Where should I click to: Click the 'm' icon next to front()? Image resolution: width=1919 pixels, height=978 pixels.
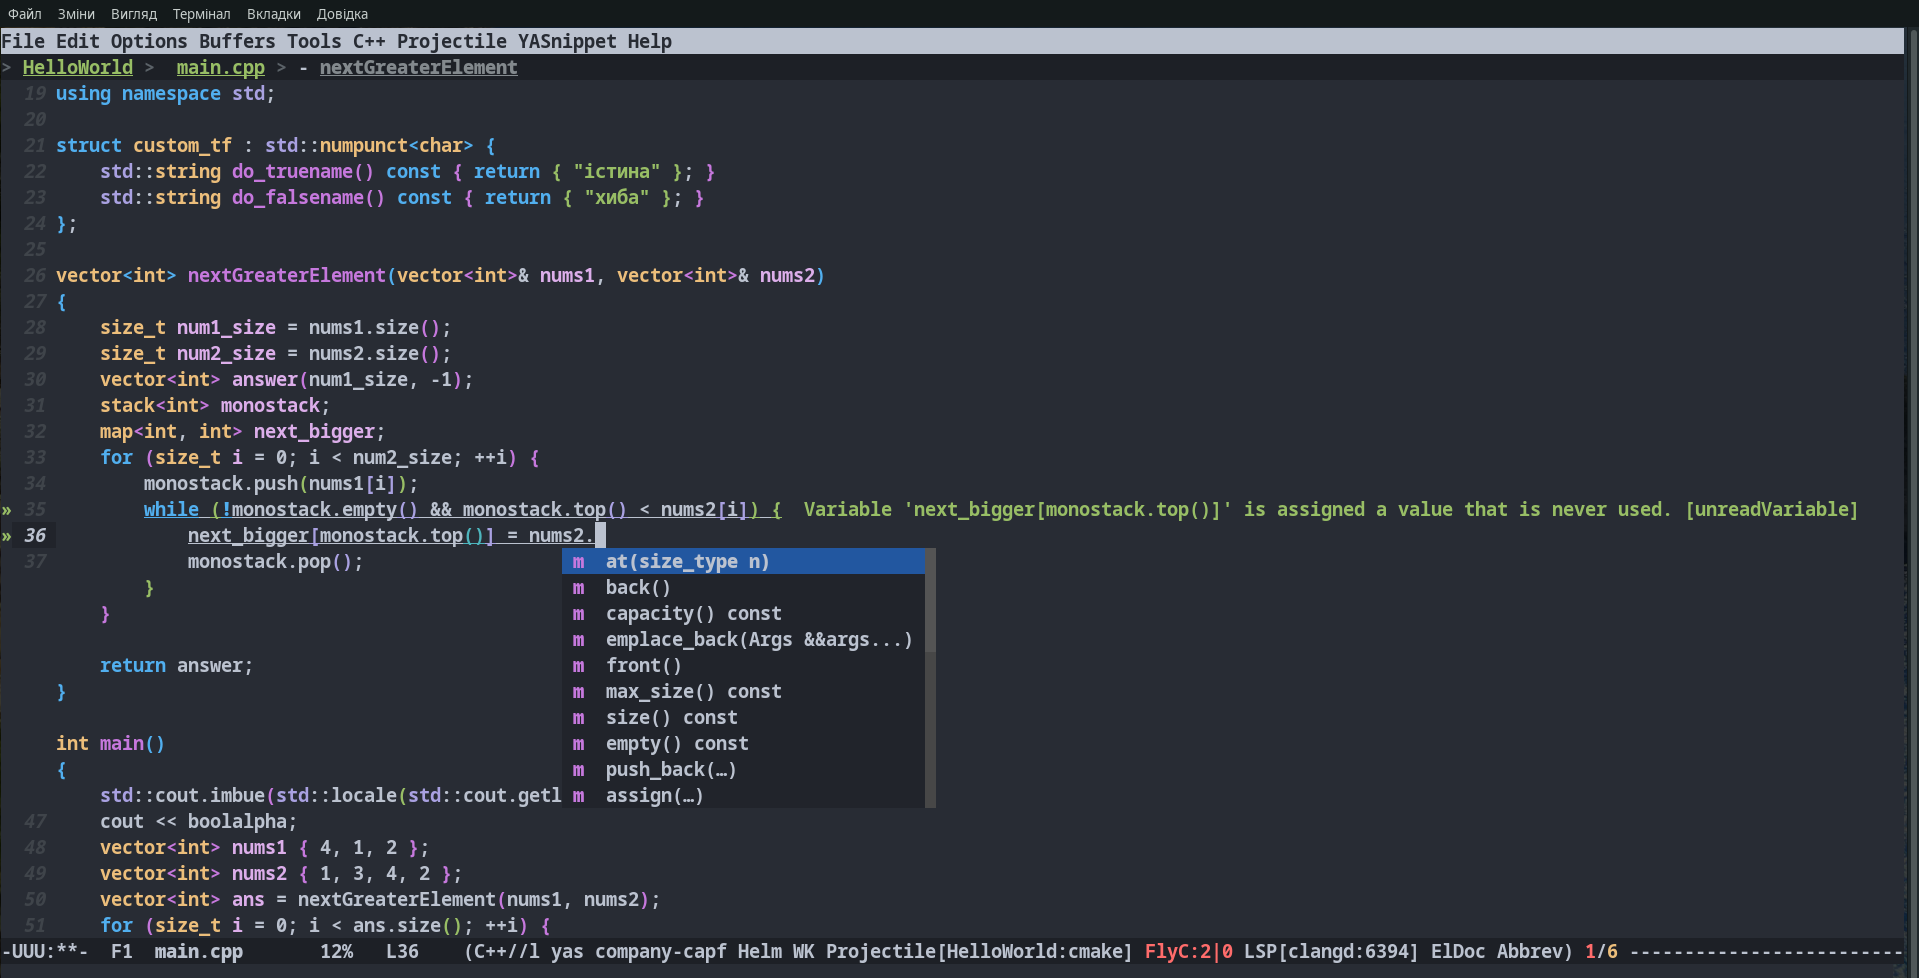578,666
